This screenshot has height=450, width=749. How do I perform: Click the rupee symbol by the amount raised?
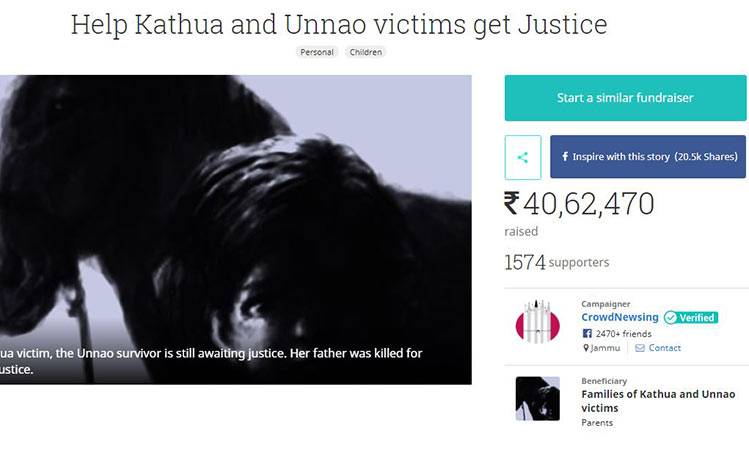[x=512, y=203]
